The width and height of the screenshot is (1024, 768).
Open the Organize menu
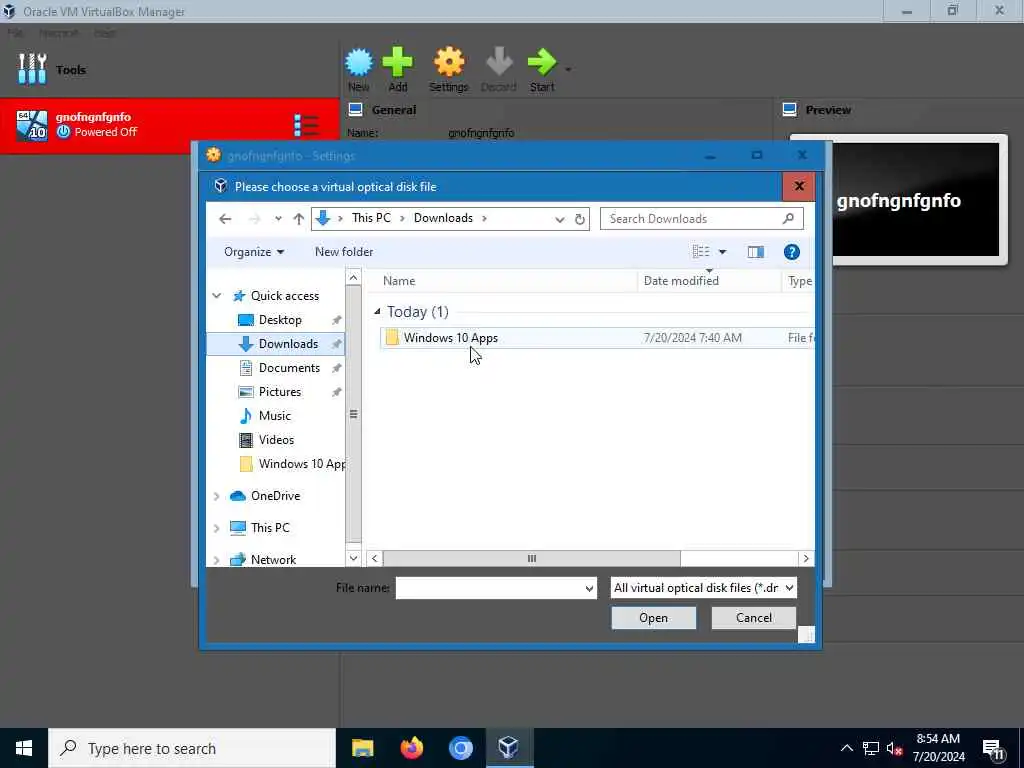click(253, 252)
